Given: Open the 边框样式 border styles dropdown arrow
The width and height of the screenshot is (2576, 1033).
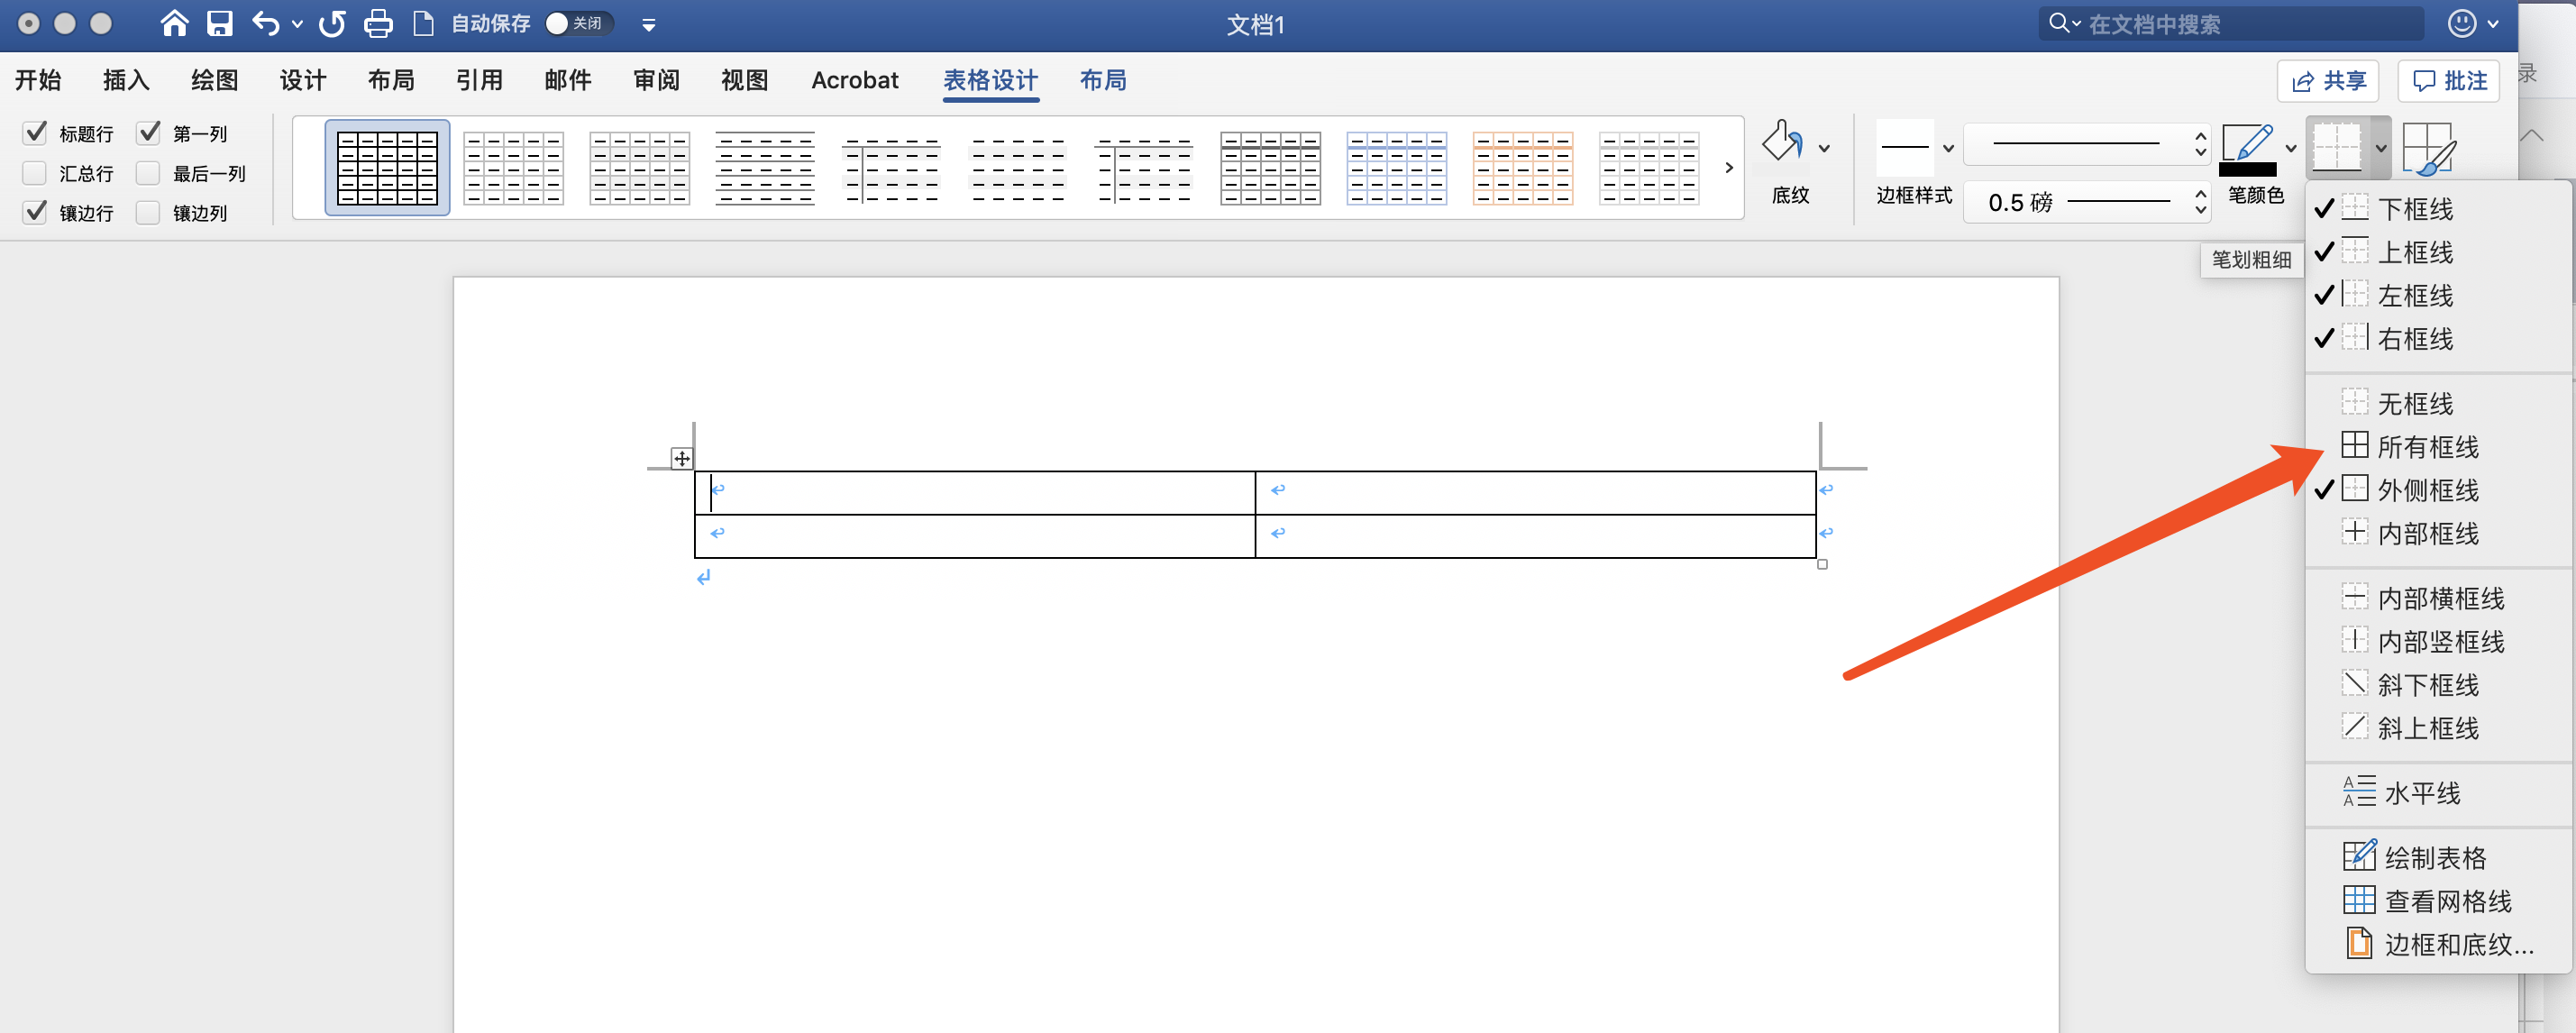Looking at the screenshot, I should tap(1948, 148).
